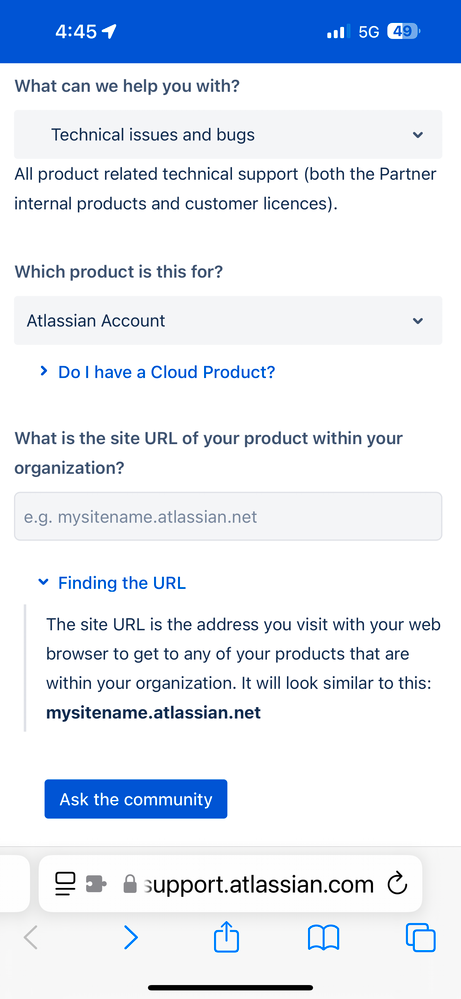Click the Ask the community button
The width and height of the screenshot is (461, 999).
pos(136,799)
